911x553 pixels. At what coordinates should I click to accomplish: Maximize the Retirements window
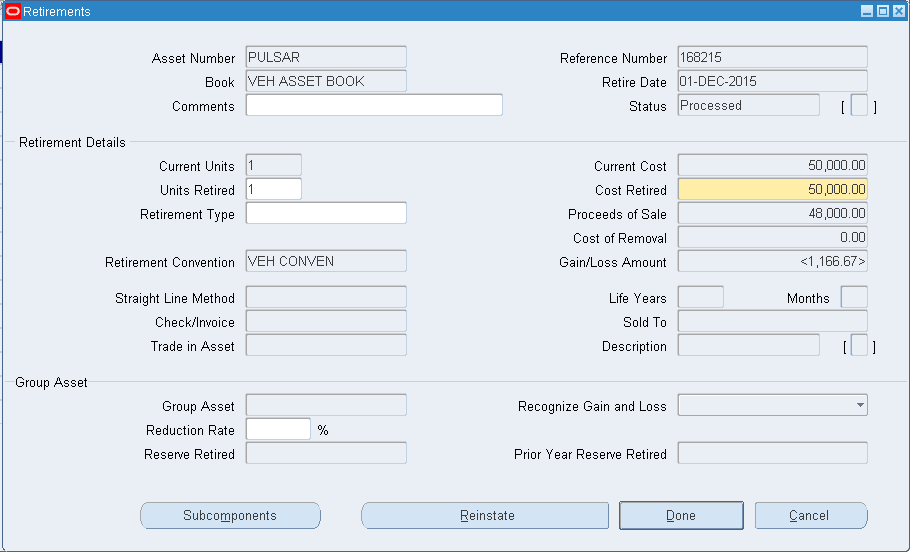pyautogui.click(x=882, y=11)
